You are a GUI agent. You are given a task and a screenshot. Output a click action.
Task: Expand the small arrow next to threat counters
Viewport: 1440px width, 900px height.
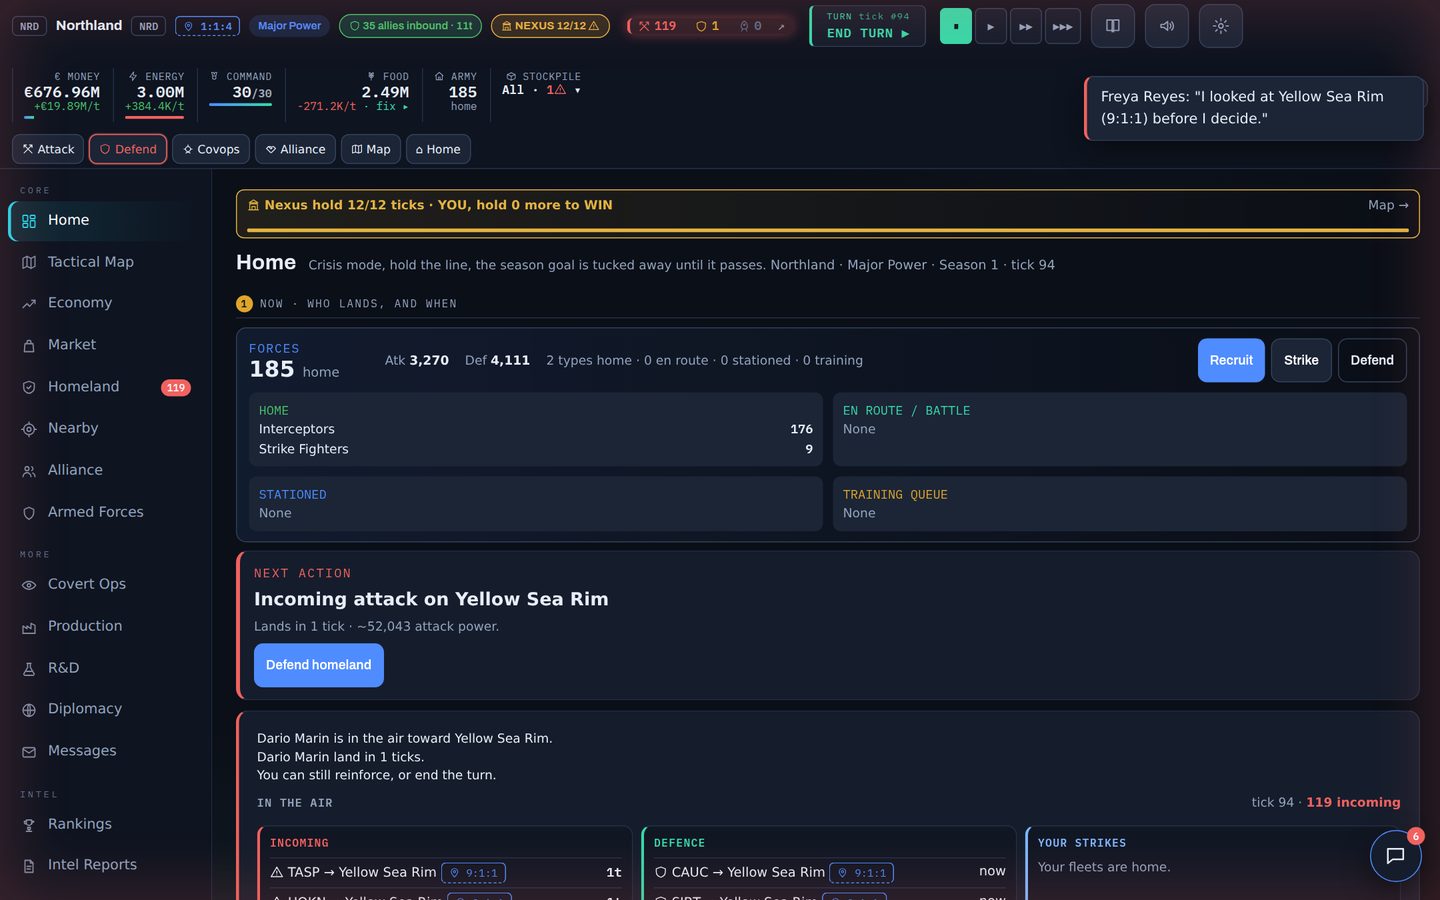(x=781, y=27)
